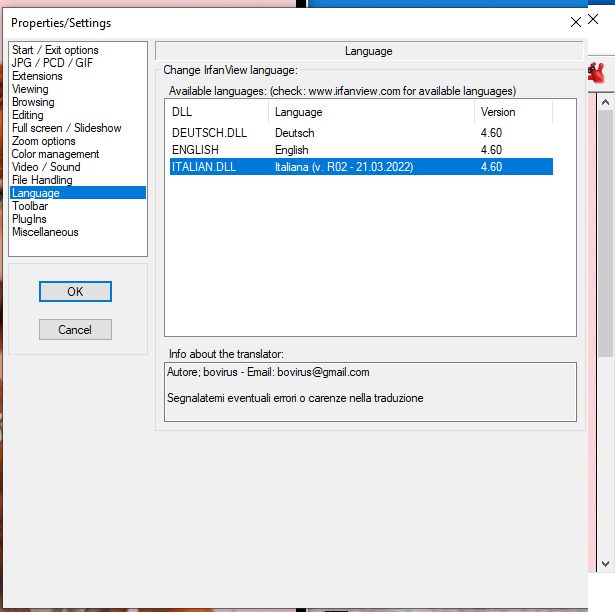
Task: Open Start / Exit options settings
Action: point(55,50)
